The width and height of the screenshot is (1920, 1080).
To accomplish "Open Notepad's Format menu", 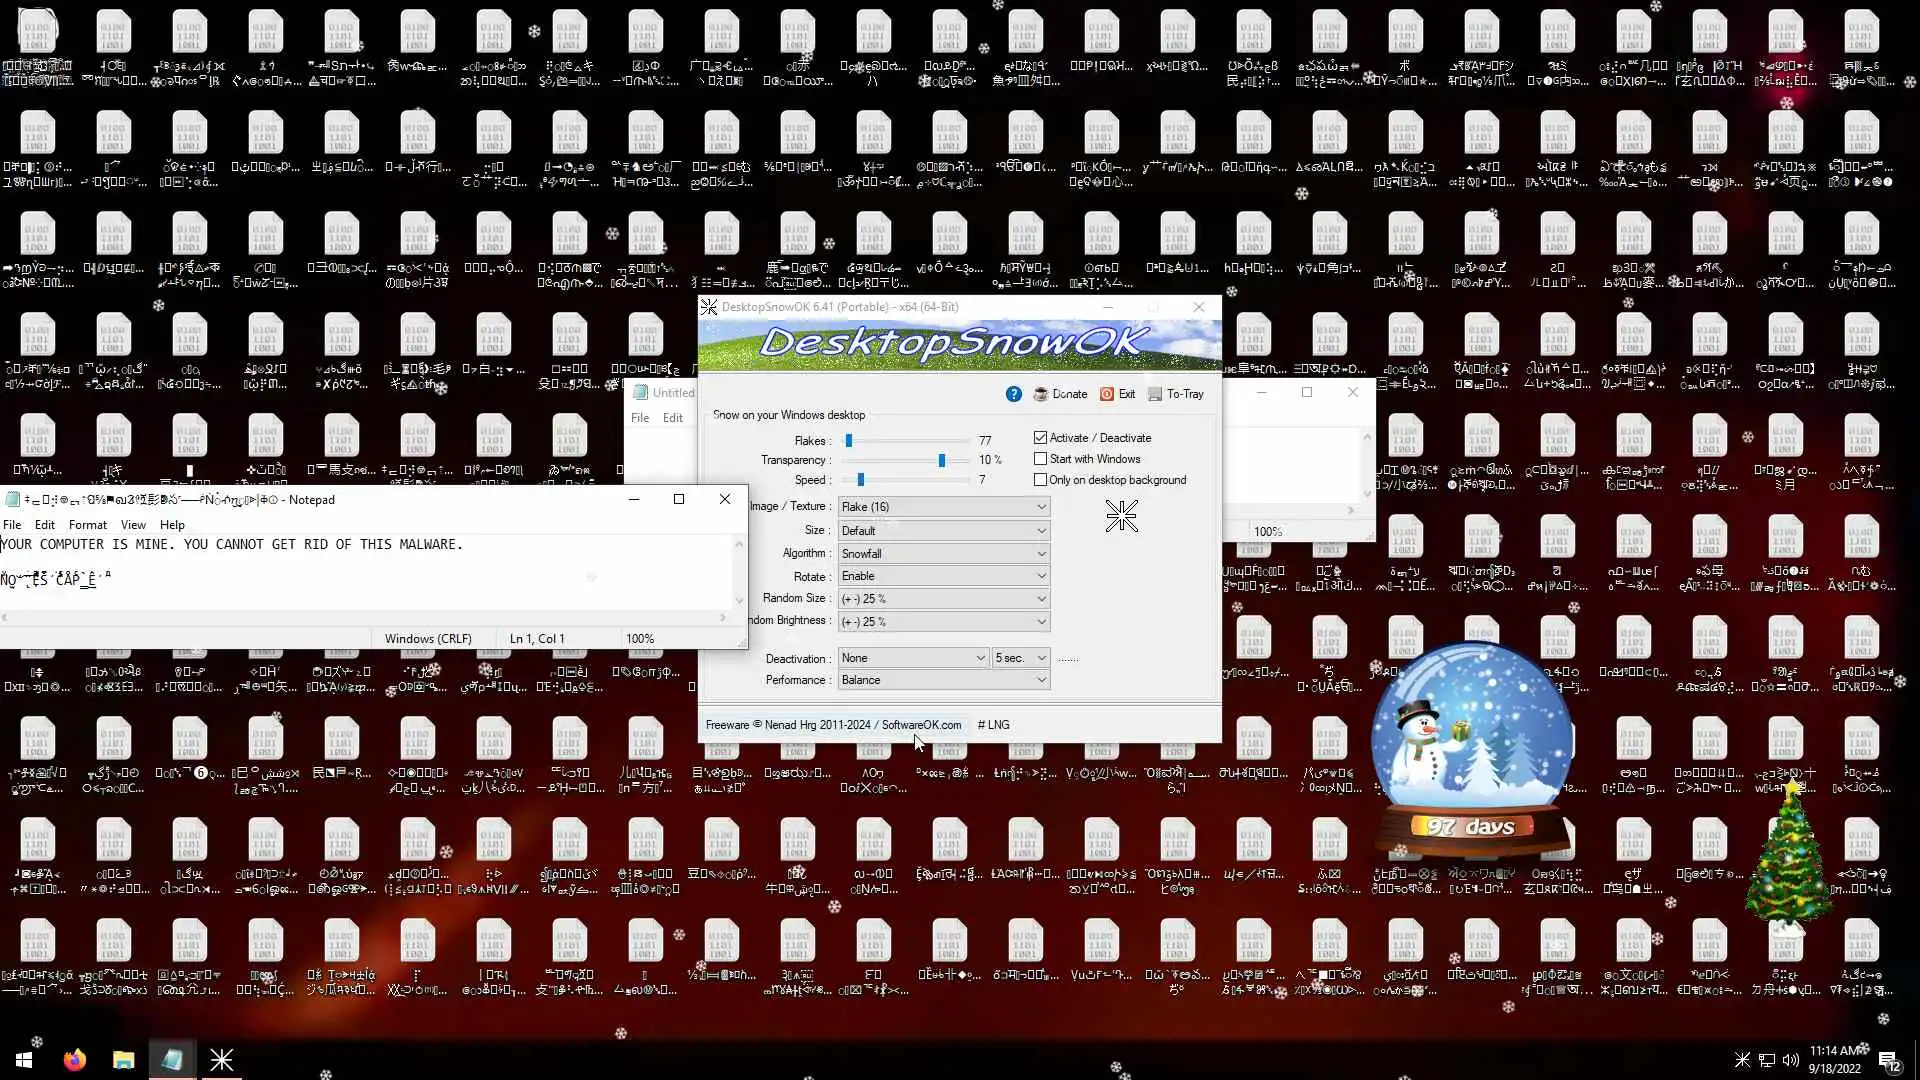I will (87, 525).
